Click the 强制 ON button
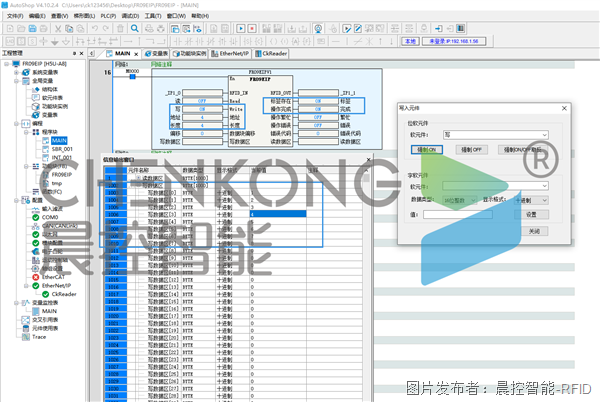The image size is (600, 402). [x=429, y=149]
